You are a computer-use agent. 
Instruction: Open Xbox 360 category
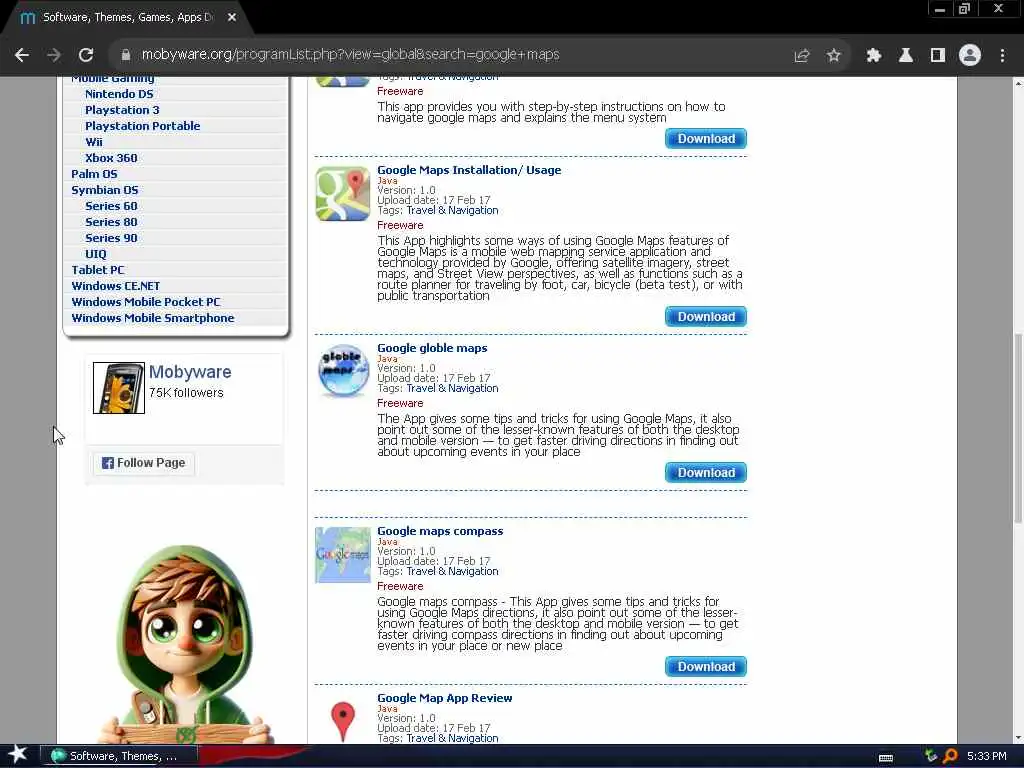tap(111, 158)
